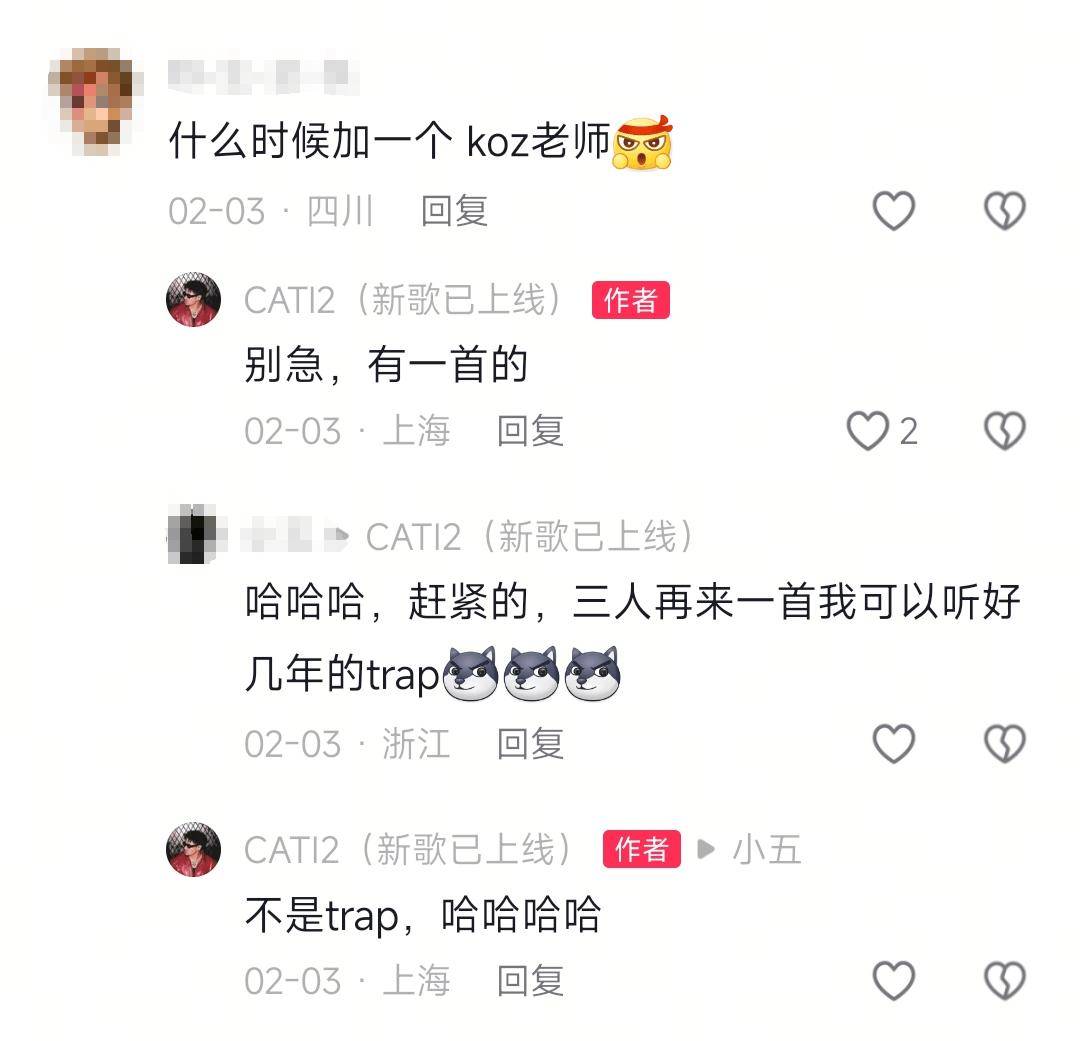Viewport: 1080px width, 1041px height.
Task: Open the CATI2 name mentioned in 浙江 comment header
Action: (x=530, y=537)
